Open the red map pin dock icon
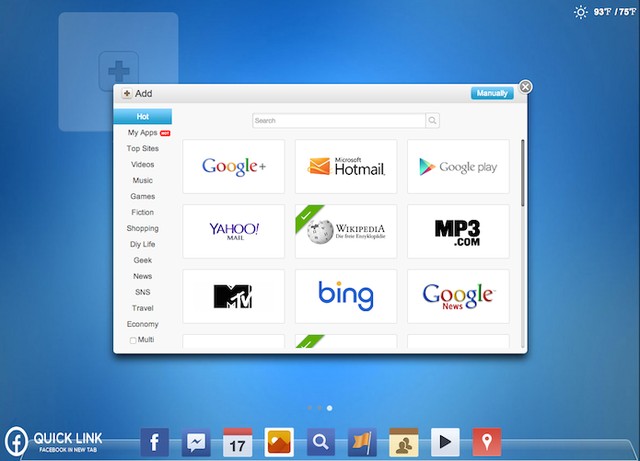Image resolution: width=640 pixels, height=461 pixels. point(487,442)
